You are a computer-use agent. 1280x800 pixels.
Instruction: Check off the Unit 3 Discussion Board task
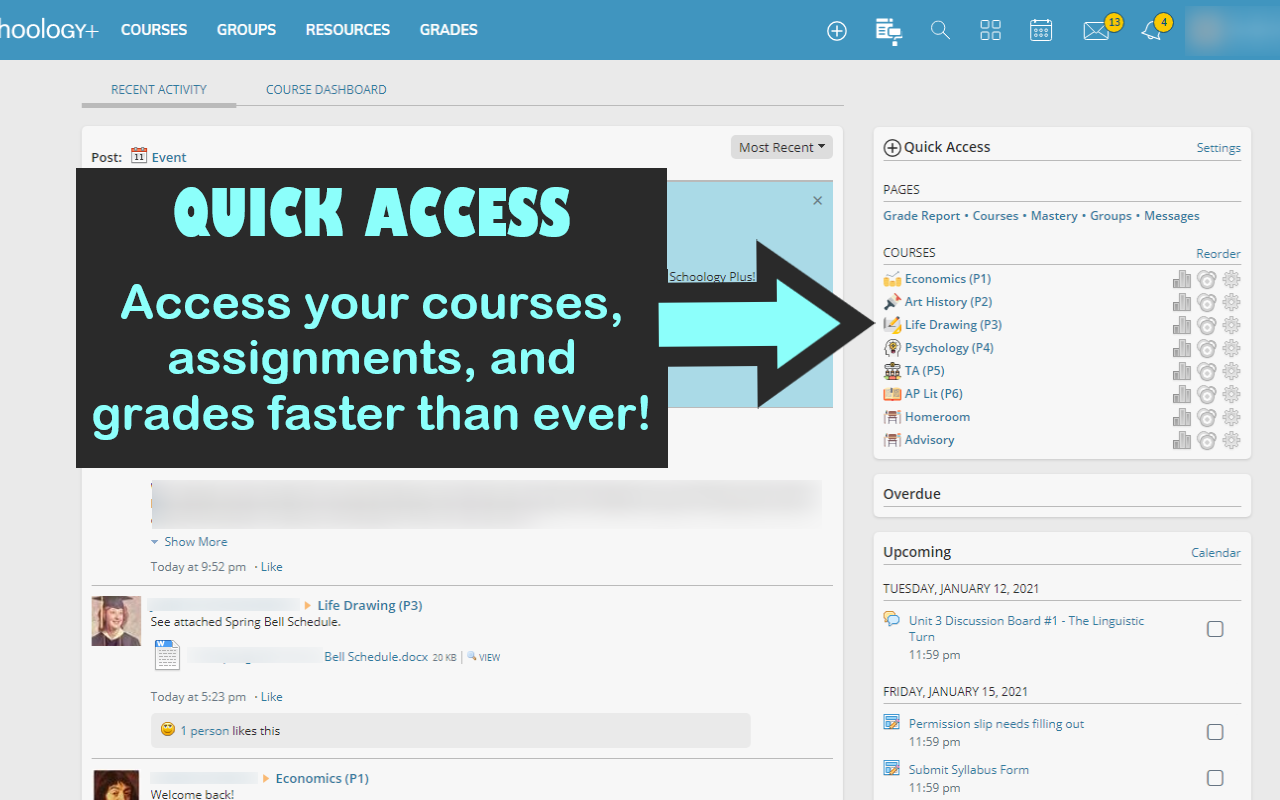1215,628
